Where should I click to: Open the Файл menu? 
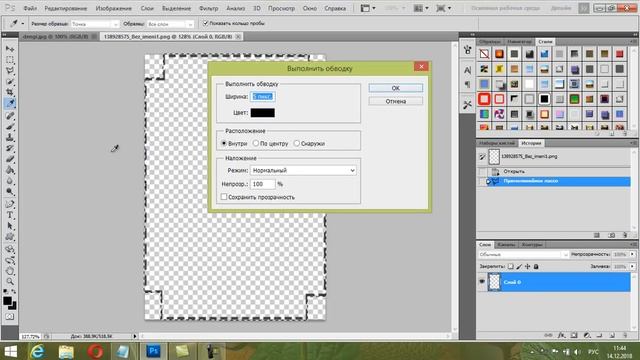click(30, 8)
